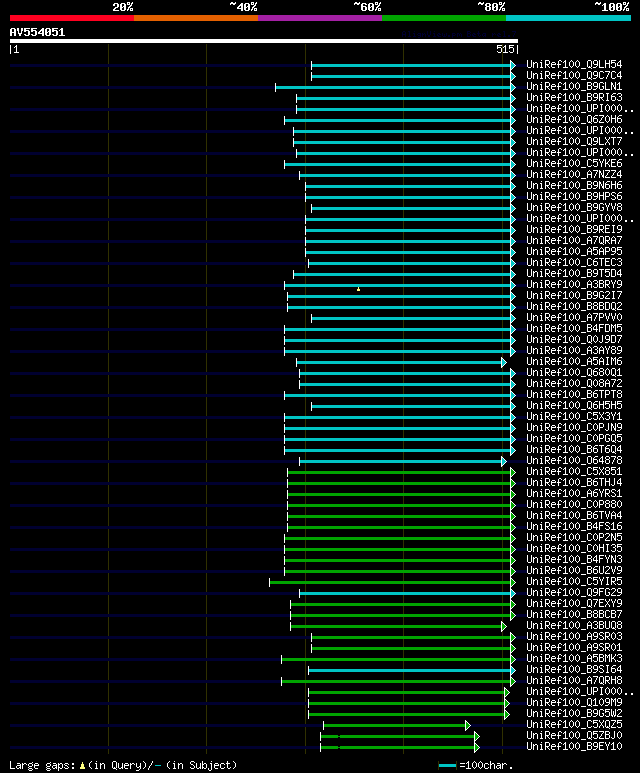Viewport: 640px width, 773px height.
Task: Select the label UniRef100_A7QRH8
Action: click(574, 681)
